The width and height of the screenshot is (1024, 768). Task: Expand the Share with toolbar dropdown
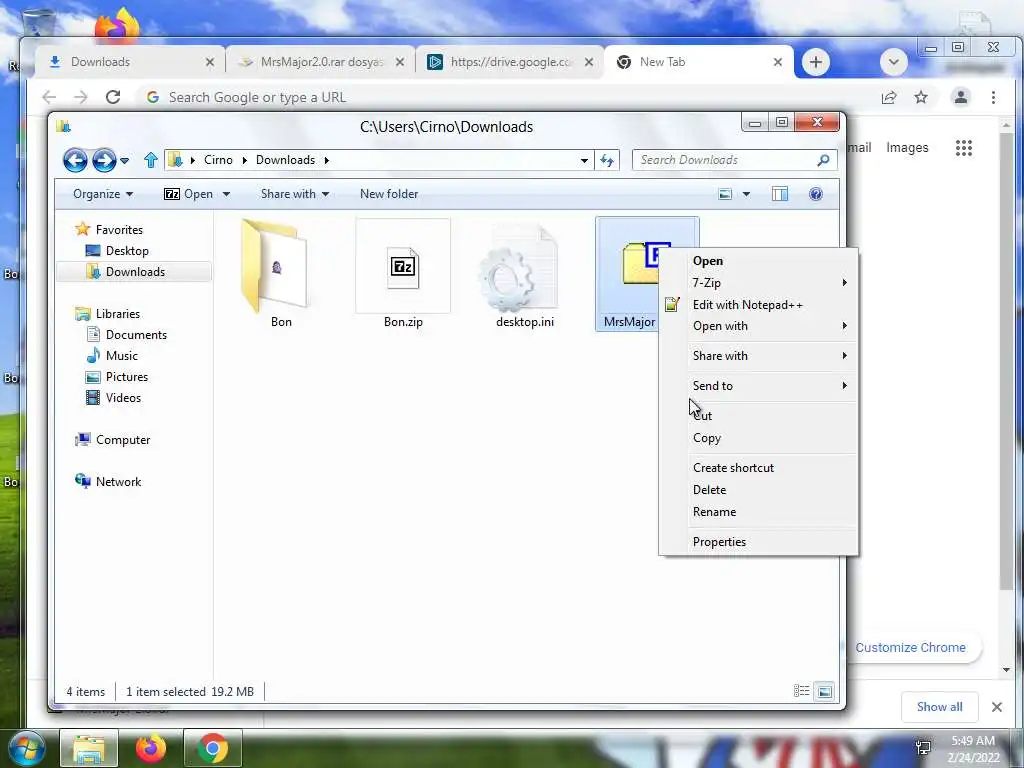tap(295, 194)
